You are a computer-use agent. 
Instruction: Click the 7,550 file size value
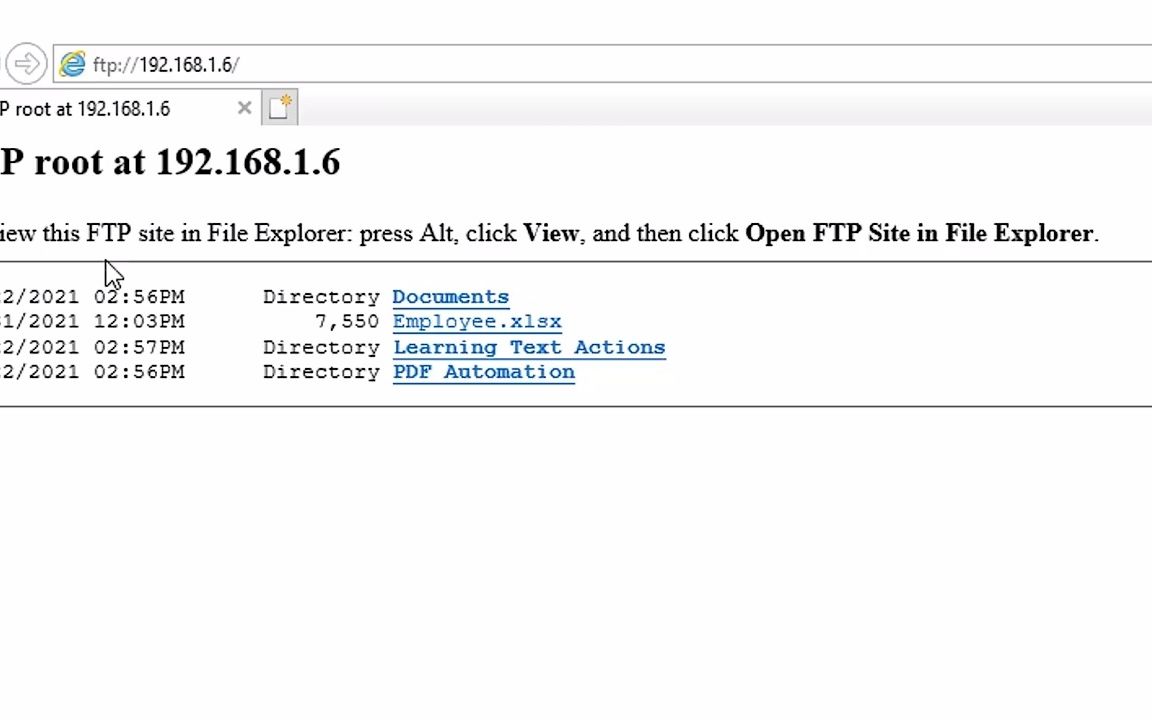pyautogui.click(x=347, y=322)
